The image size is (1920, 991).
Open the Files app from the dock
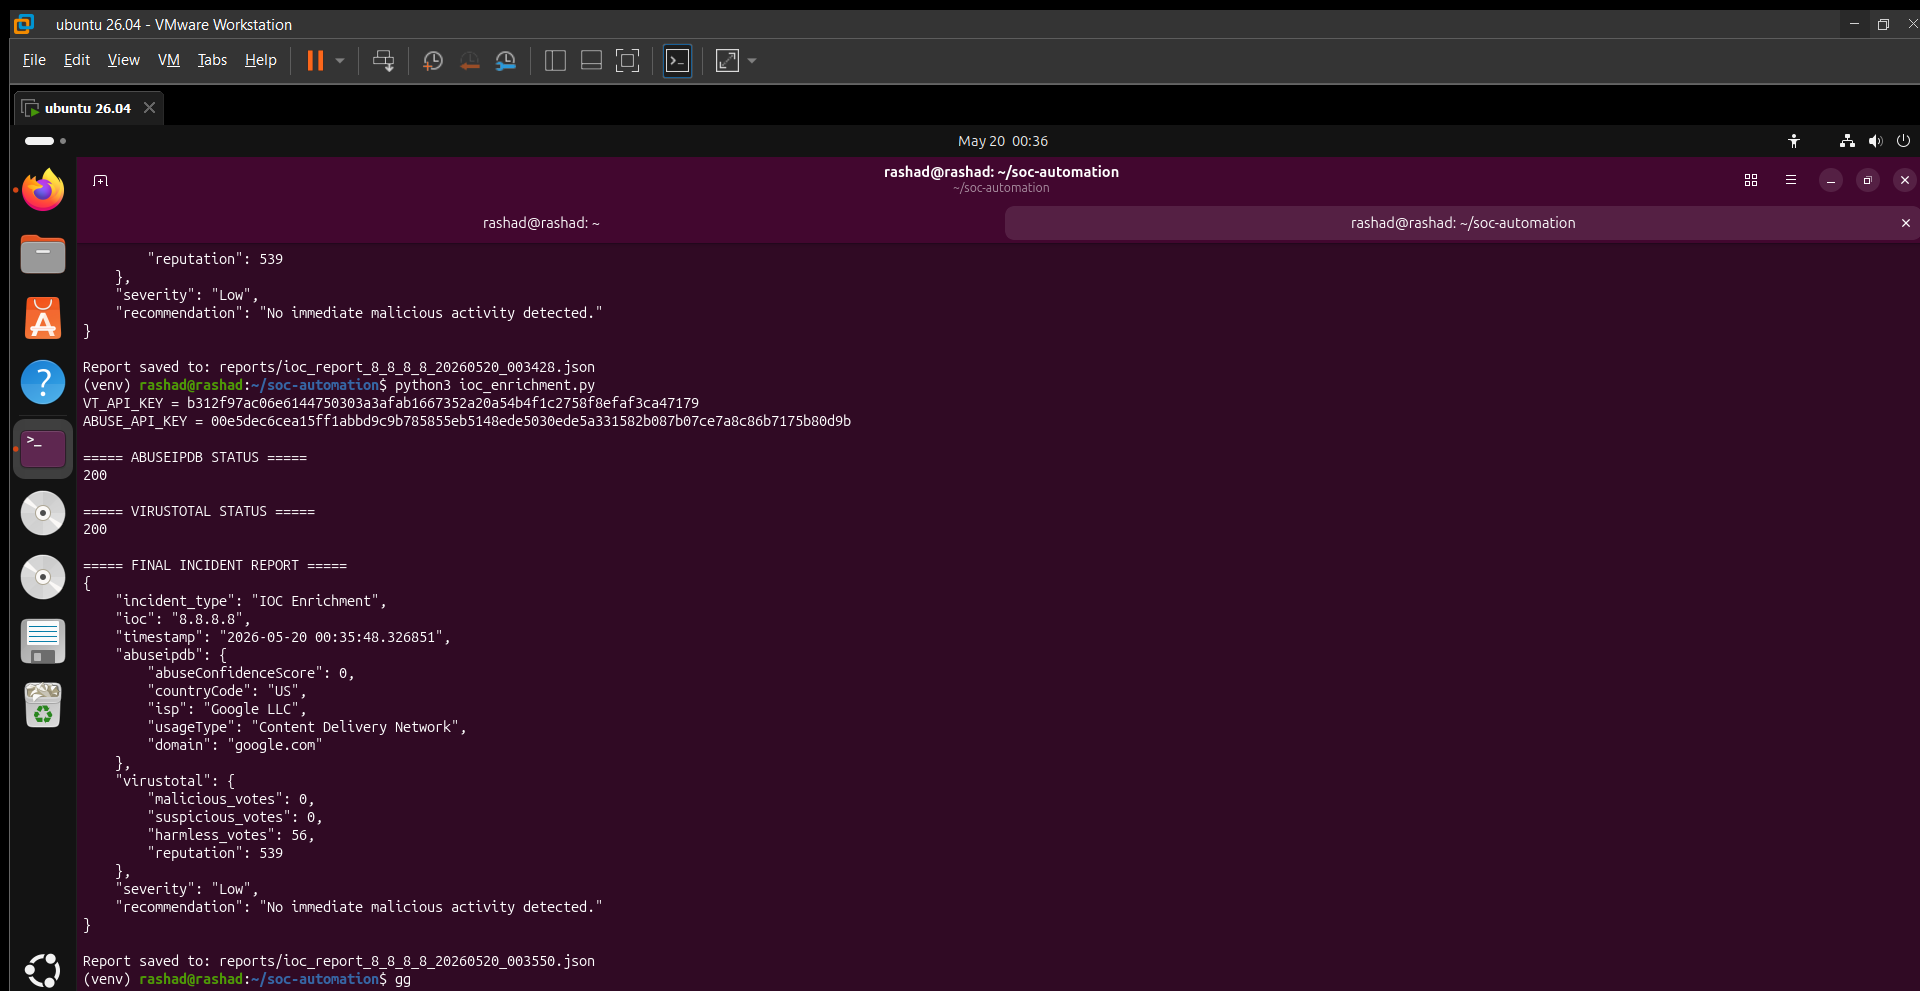tap(43, 254)
